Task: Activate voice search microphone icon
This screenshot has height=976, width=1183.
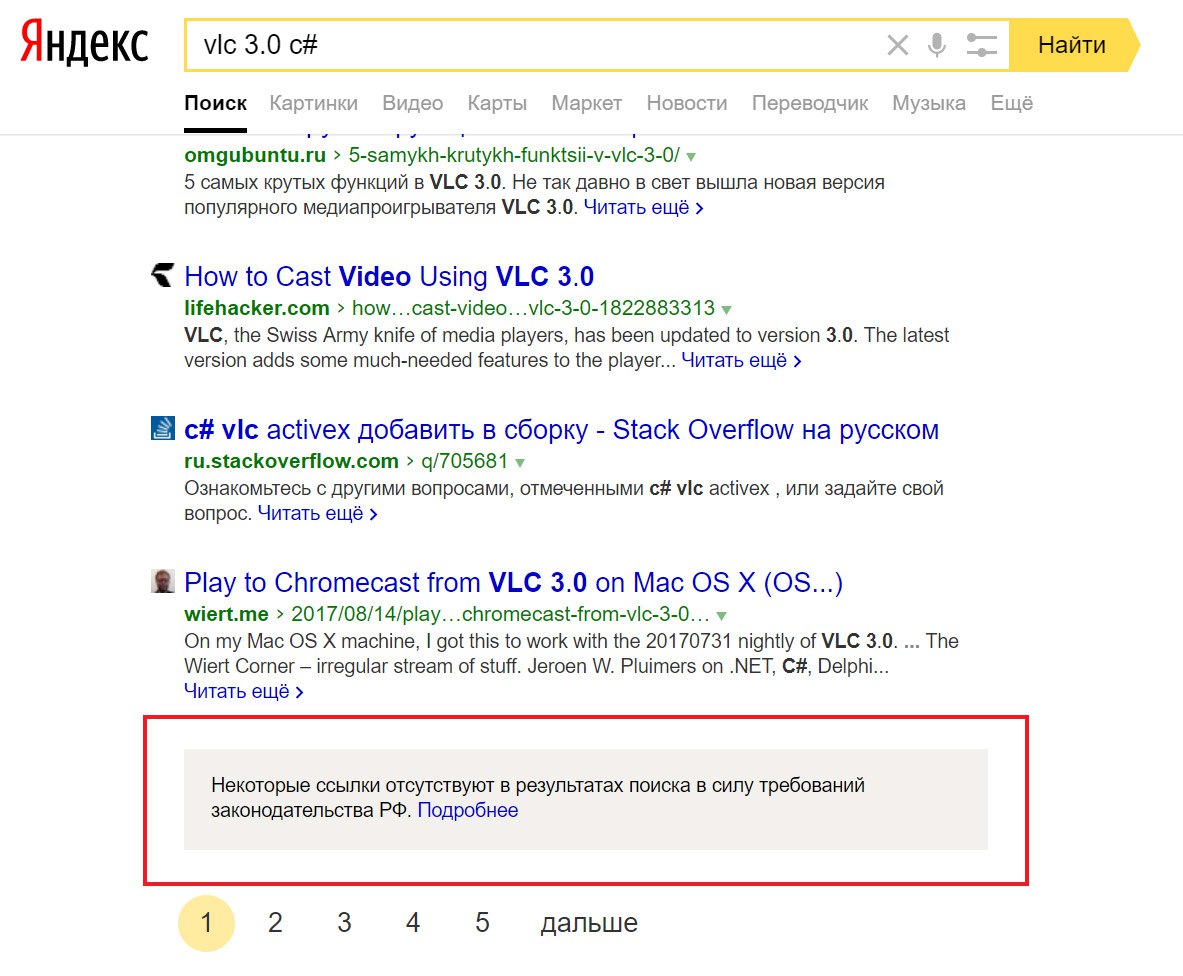Action: coord(937,45)
